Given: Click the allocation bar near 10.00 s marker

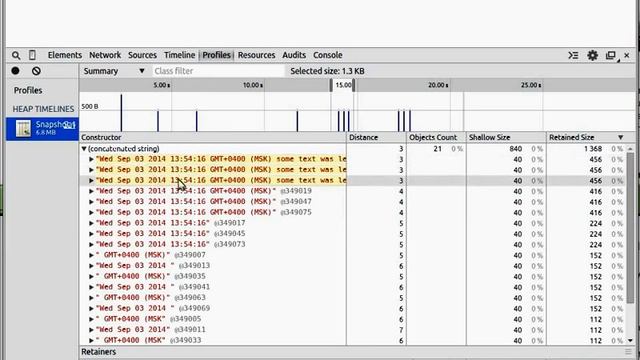Looking at the screenshot, I should pyautogui.click(x=297, y=121).
